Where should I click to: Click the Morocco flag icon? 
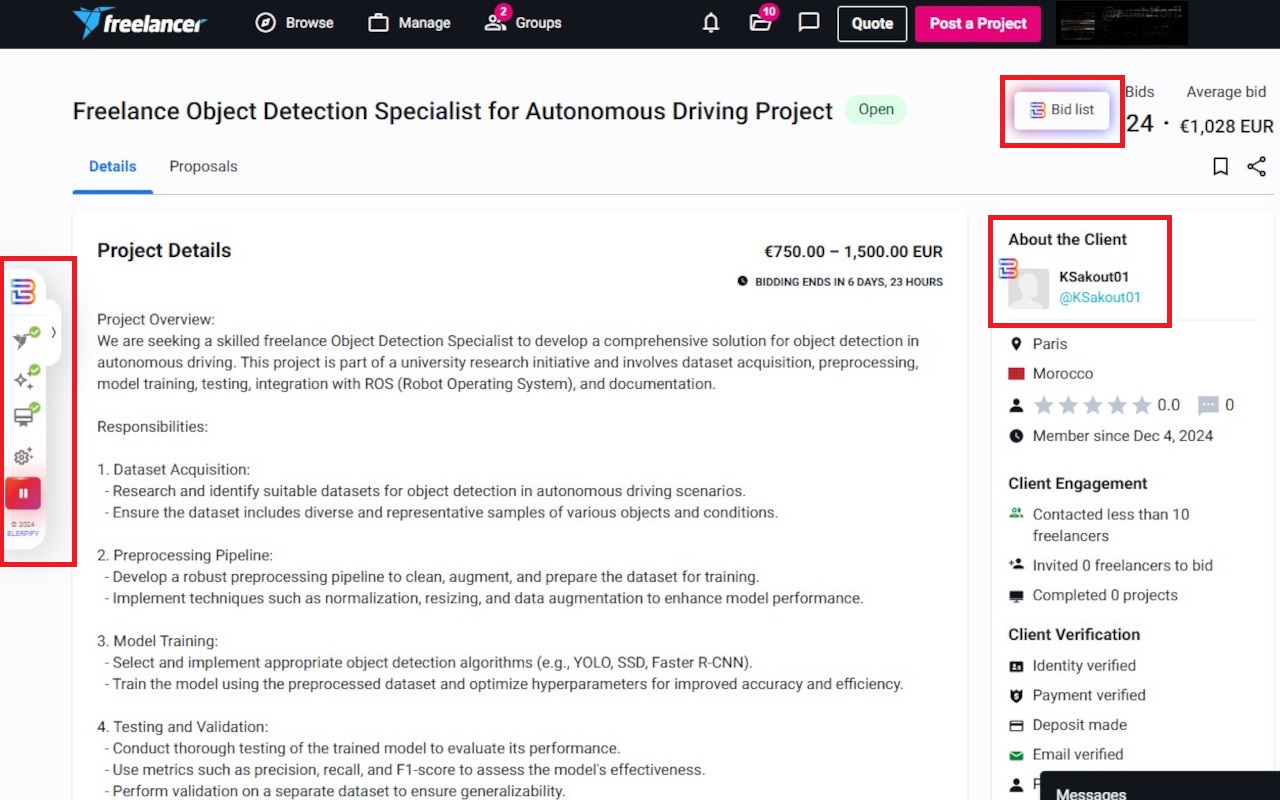coord(1016,374)
